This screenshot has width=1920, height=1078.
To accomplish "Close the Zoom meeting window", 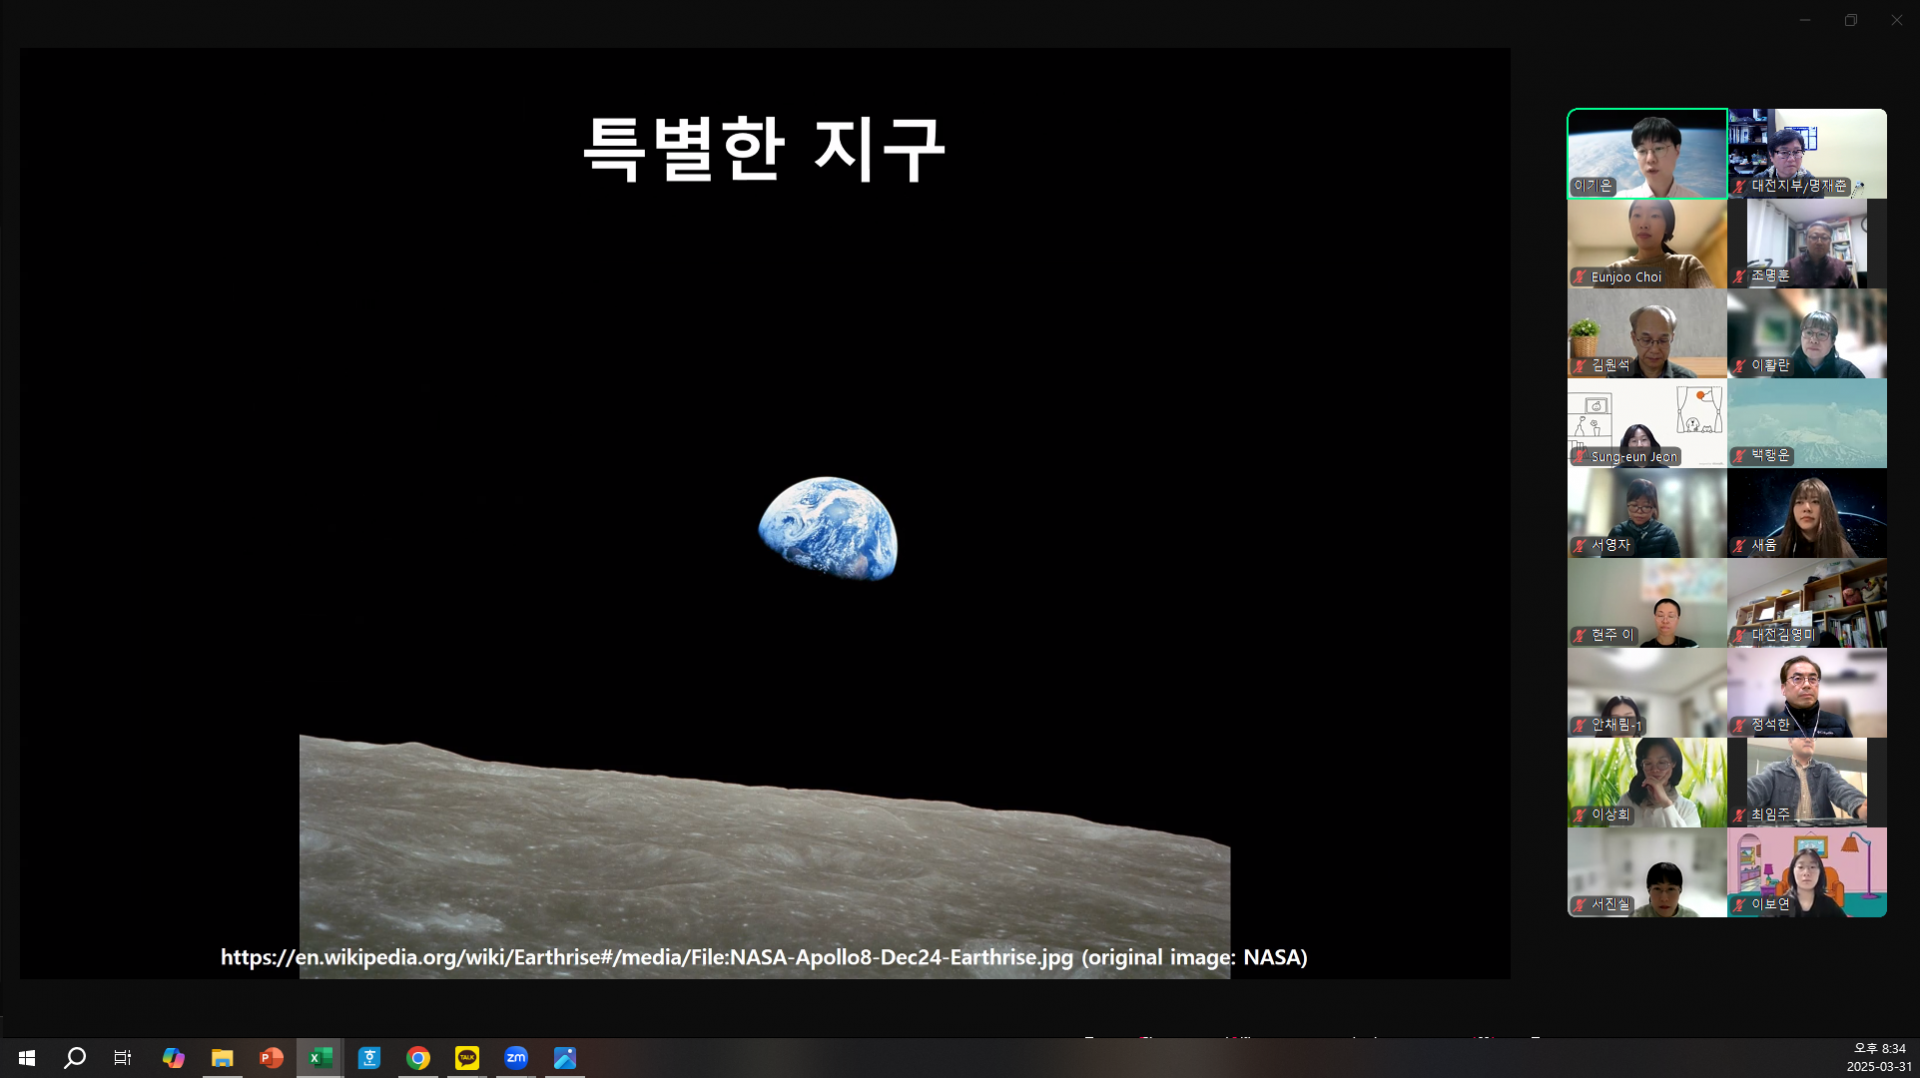I will [x=1897, y=20].
